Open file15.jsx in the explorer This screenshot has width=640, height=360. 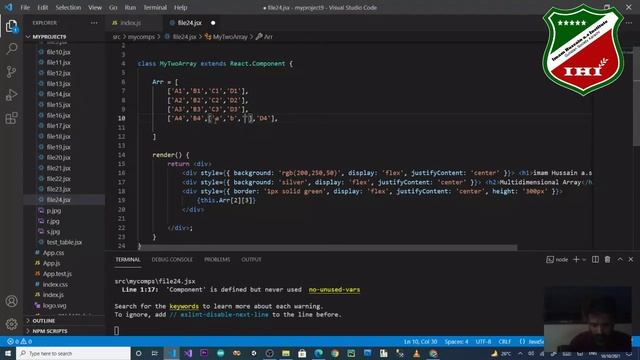click(x=58, y=105)
